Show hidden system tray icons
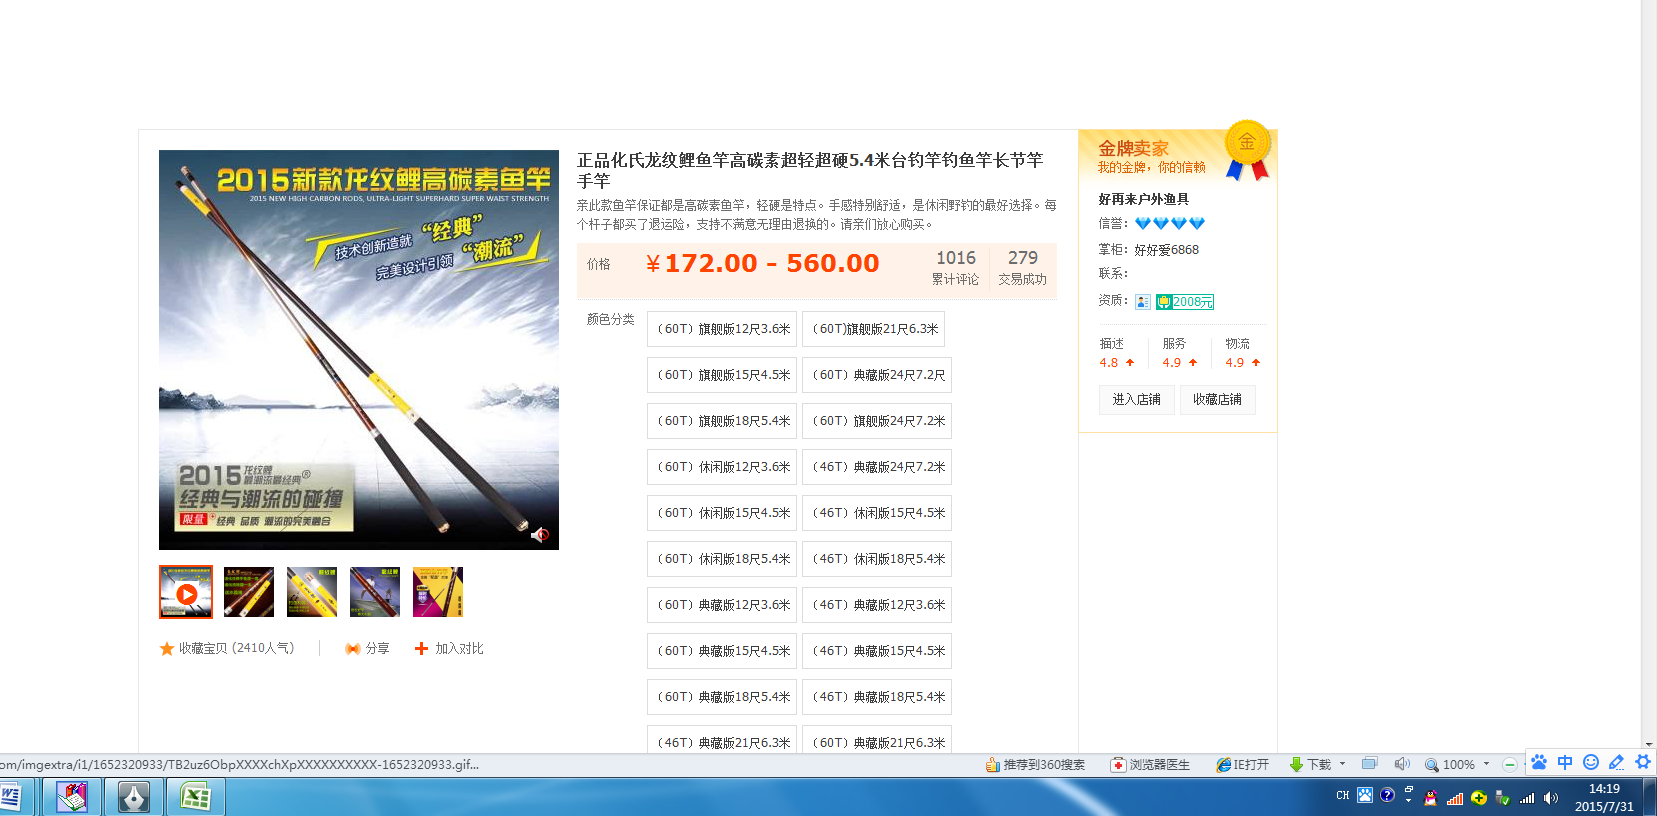The width and height of the screenshot is (1657, 816). click(x=1408, y=797)
